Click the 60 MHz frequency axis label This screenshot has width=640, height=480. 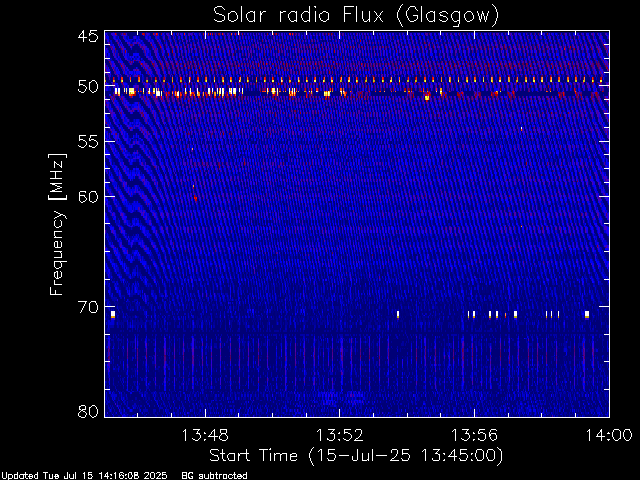88,197
